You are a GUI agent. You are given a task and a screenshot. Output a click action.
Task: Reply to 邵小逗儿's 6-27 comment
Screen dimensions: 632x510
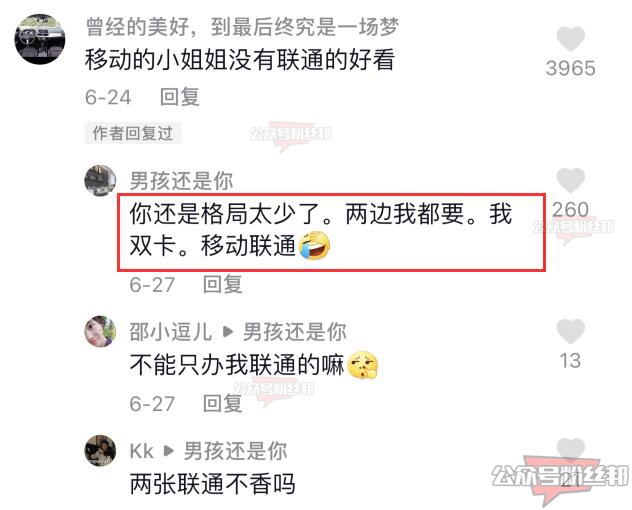coord(222,403)
